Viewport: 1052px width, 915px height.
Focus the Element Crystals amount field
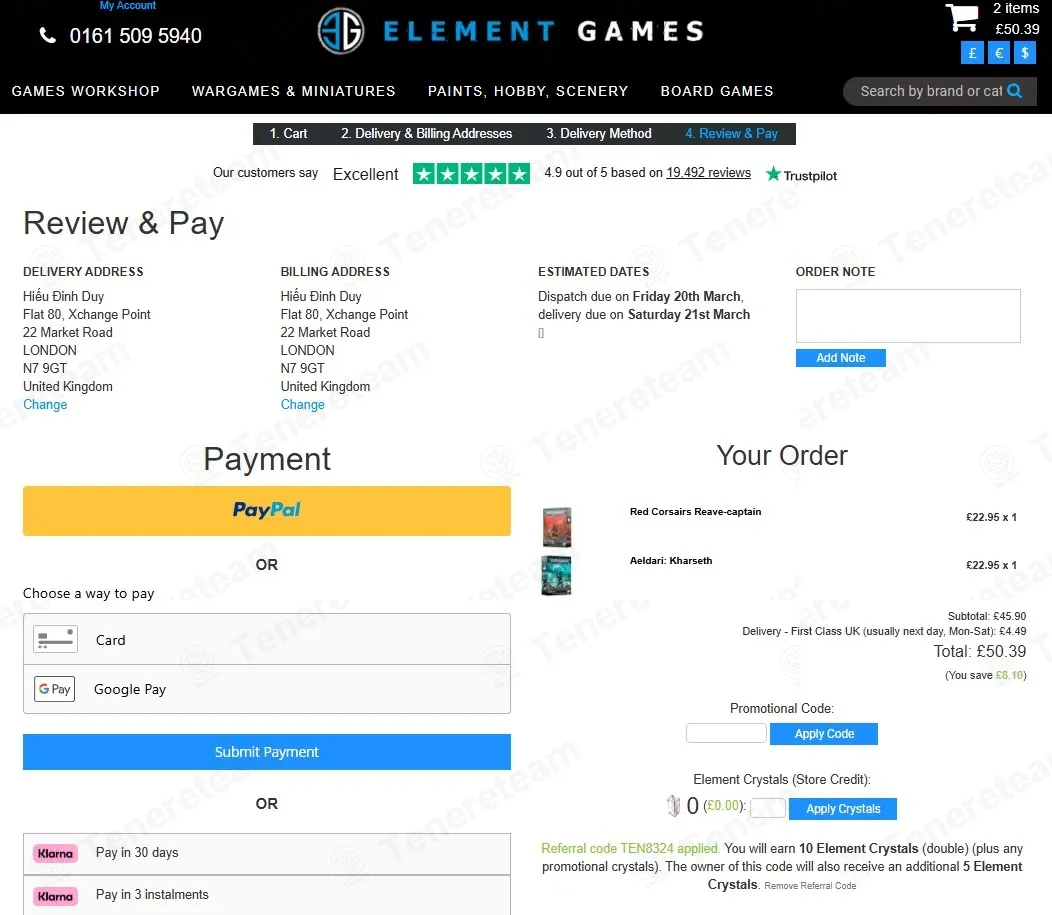coord(768,808)
